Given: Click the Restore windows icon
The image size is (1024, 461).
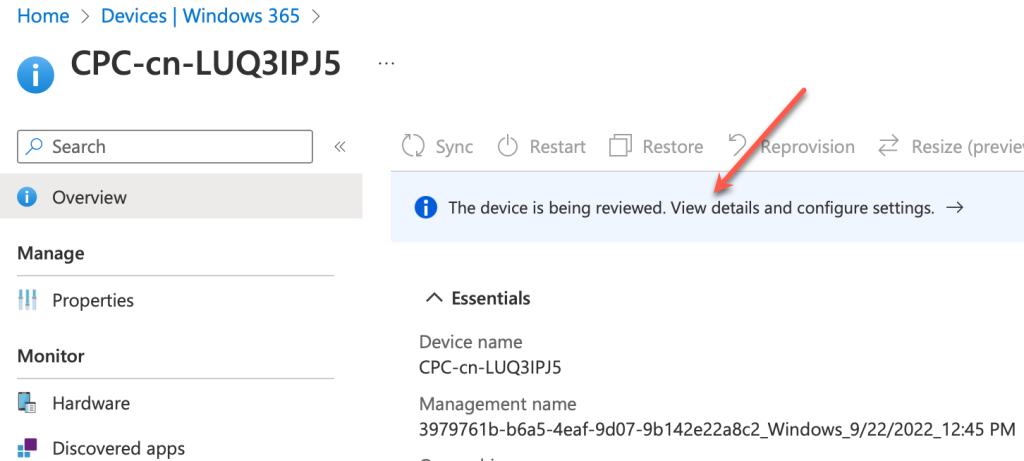Looking at the screenshot, I should tap(620, 146).
